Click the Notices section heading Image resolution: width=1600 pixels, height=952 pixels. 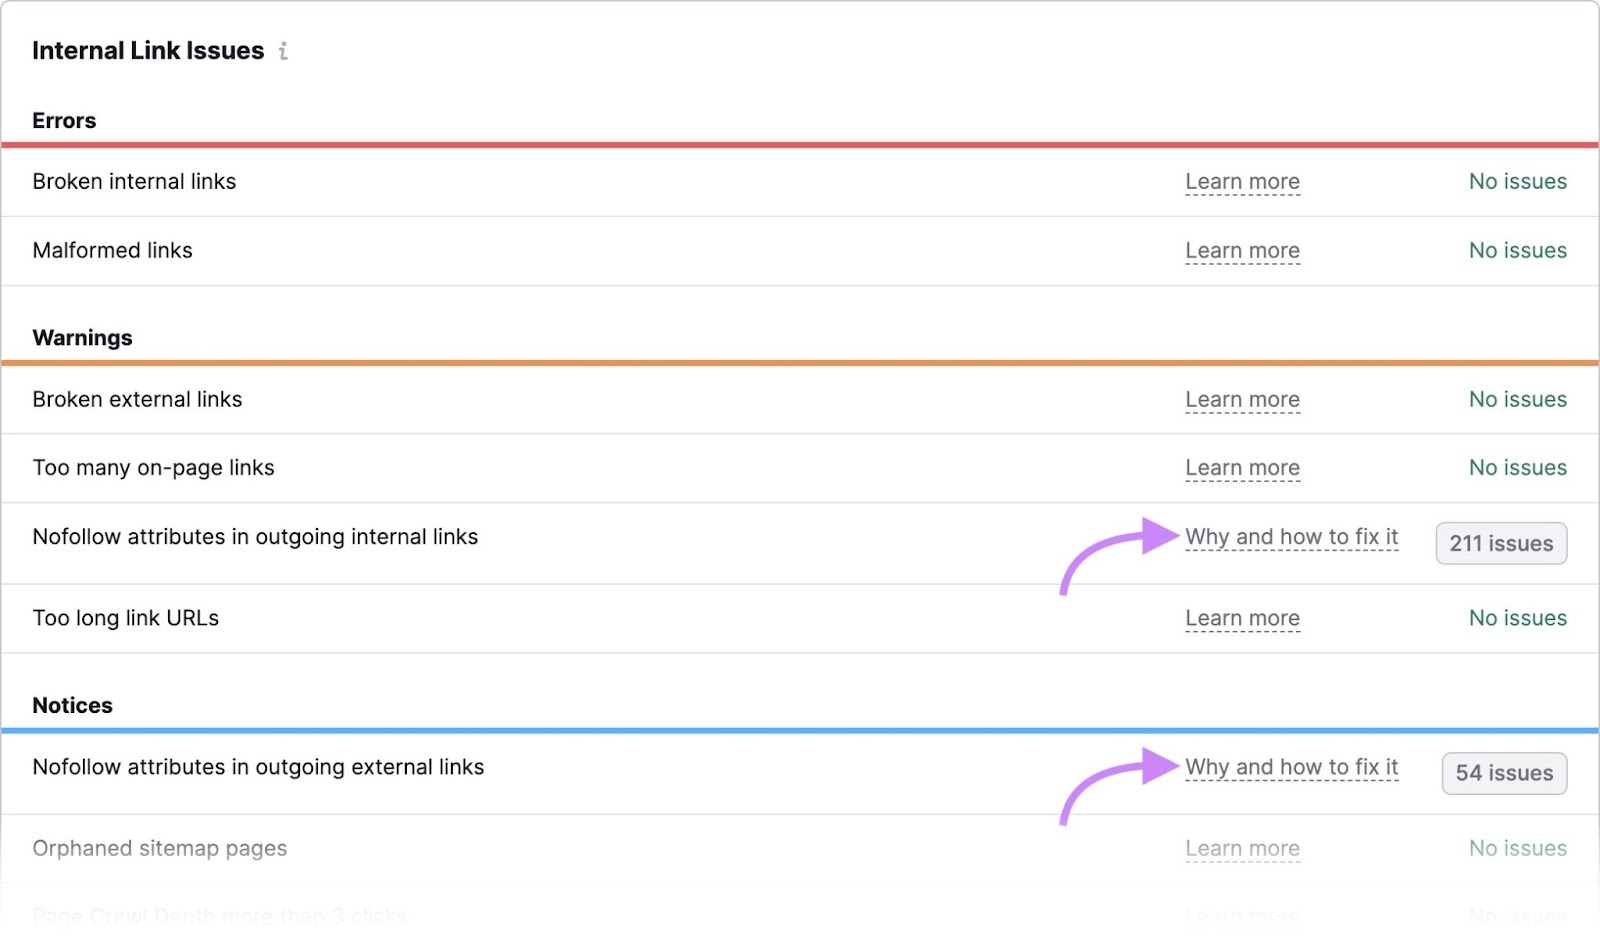pyautogui.click(x=71, y=705)
